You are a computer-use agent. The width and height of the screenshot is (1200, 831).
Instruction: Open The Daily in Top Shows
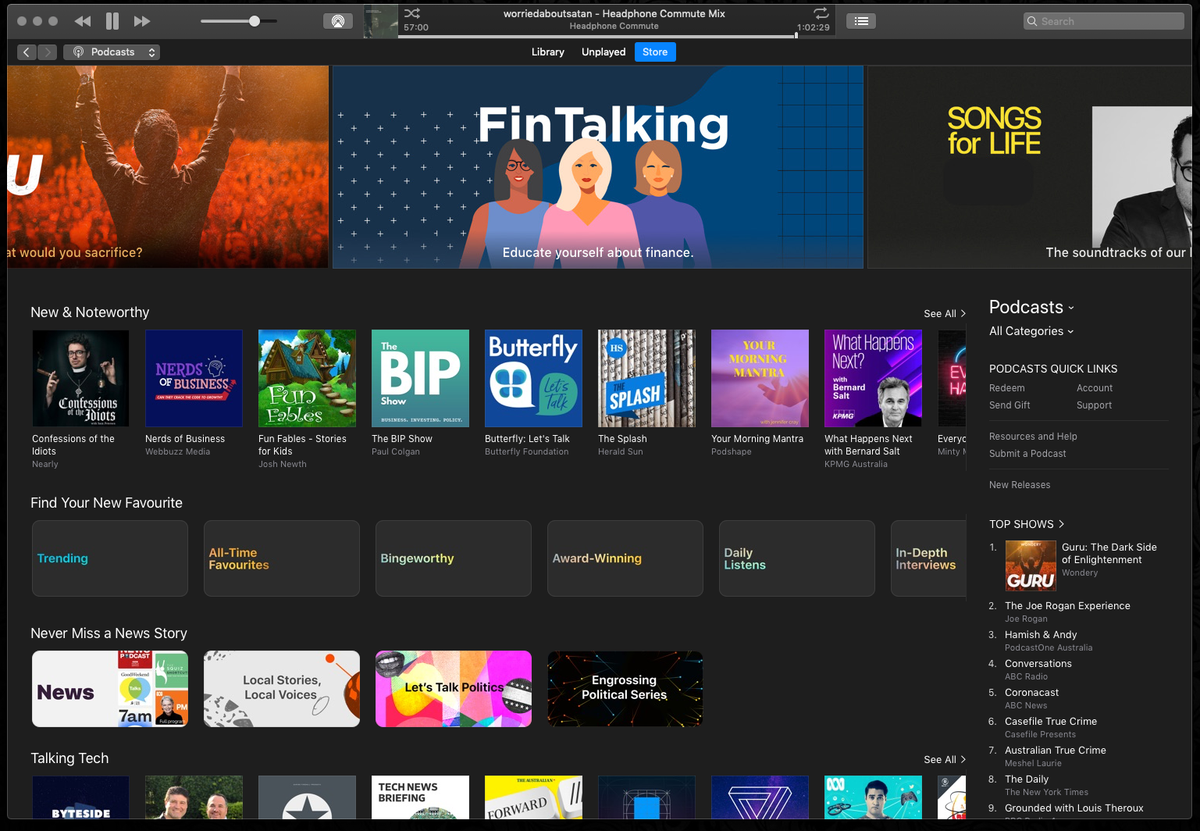click(1027, 780)
